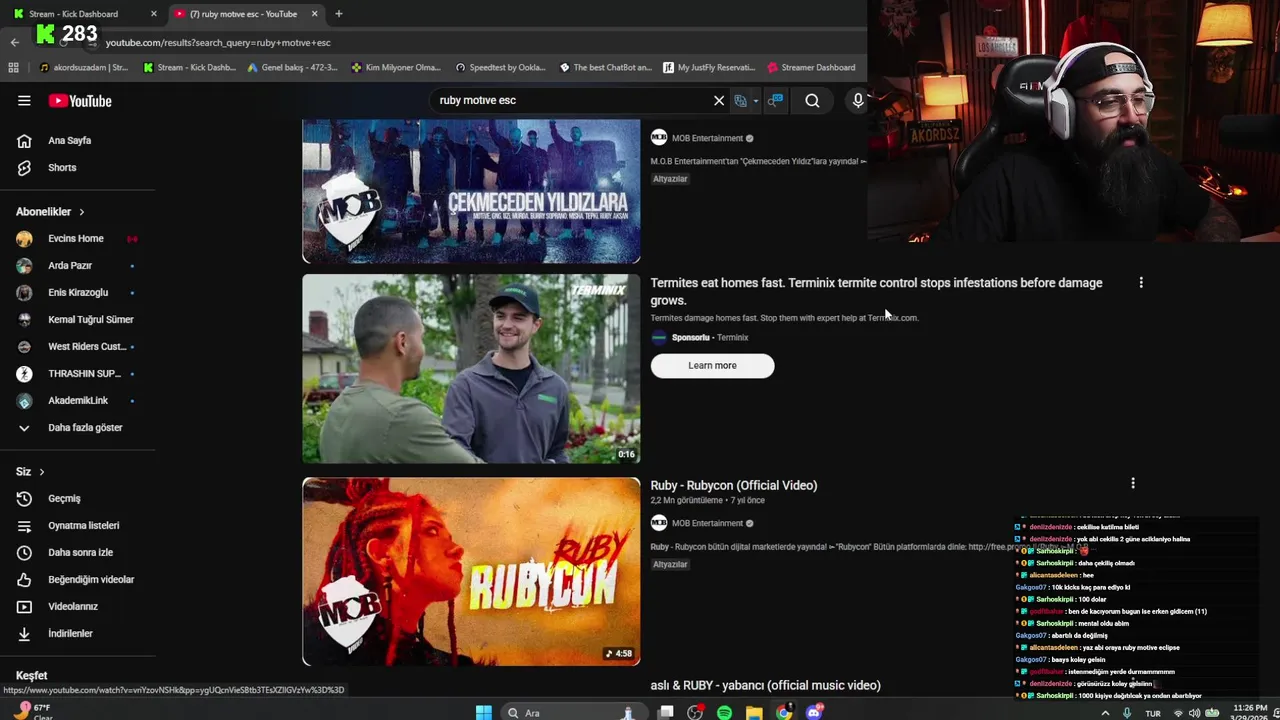Open AkademikLink channel
The image size is (1280, 720).
tap(78, 401)
